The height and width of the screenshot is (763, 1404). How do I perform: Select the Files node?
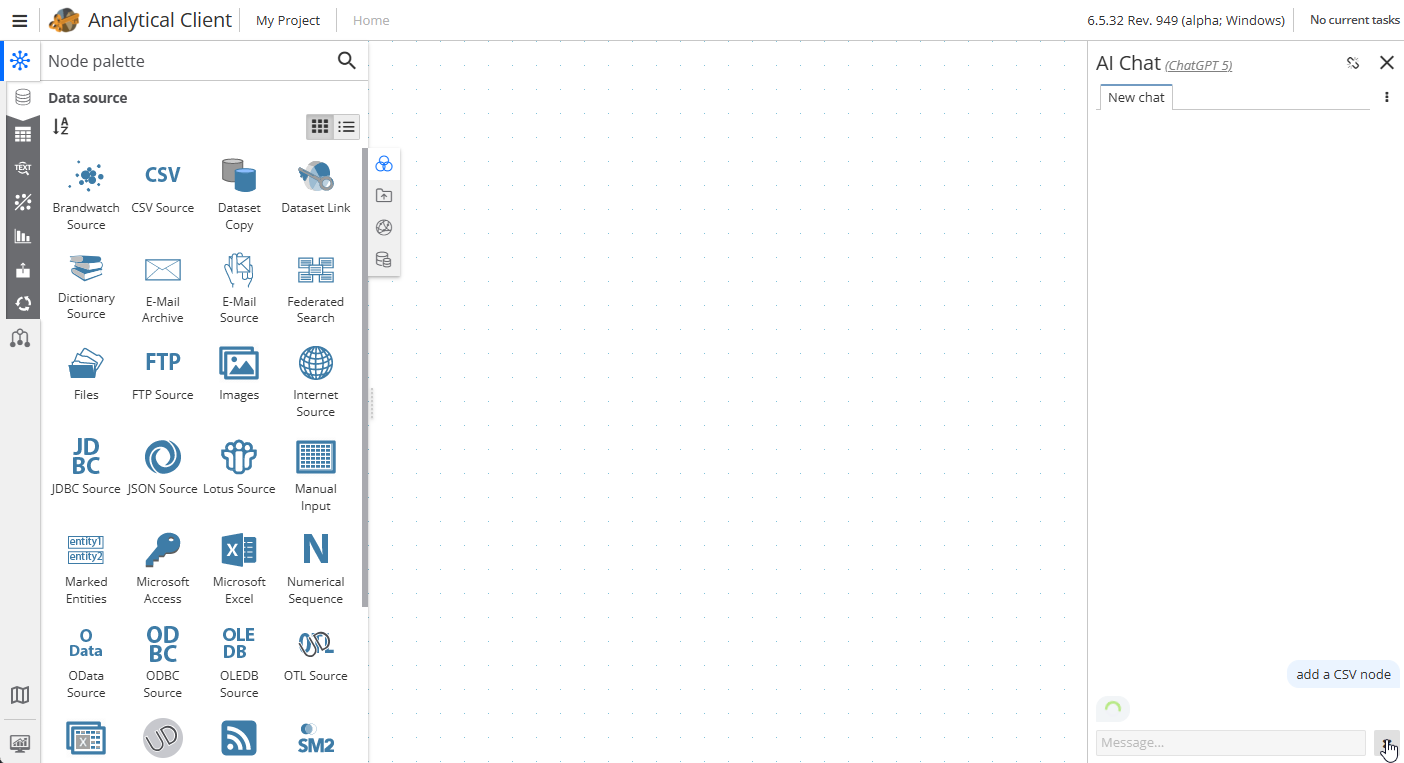pos(86,374)
